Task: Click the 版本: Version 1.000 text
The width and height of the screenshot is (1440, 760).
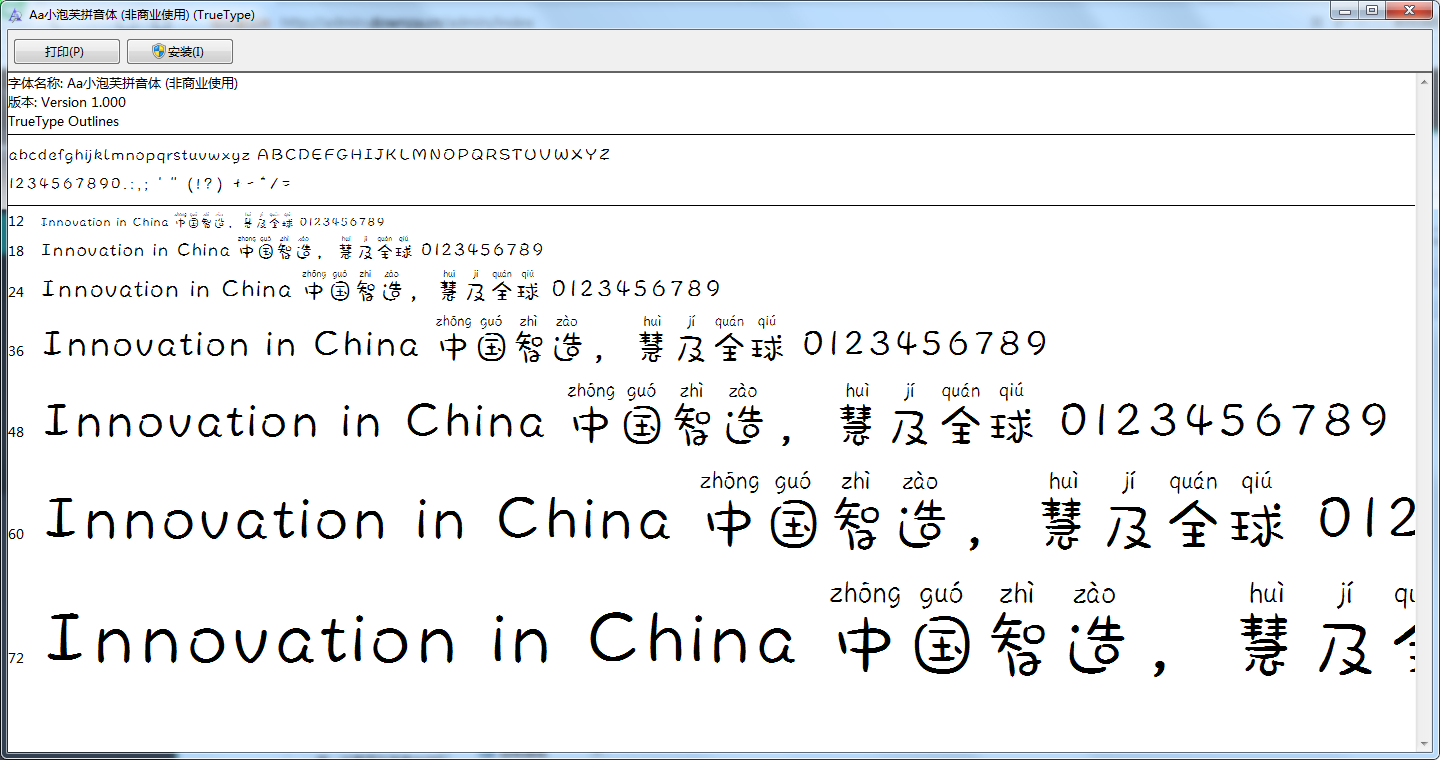Action: click(67, 102)
